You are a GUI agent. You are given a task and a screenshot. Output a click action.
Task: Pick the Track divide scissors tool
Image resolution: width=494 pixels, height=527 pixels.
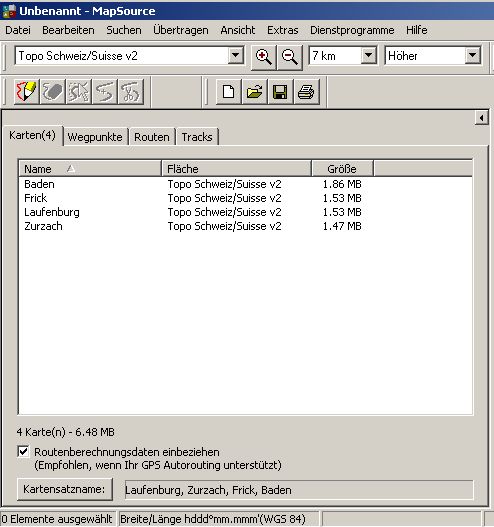coord(131,91)
